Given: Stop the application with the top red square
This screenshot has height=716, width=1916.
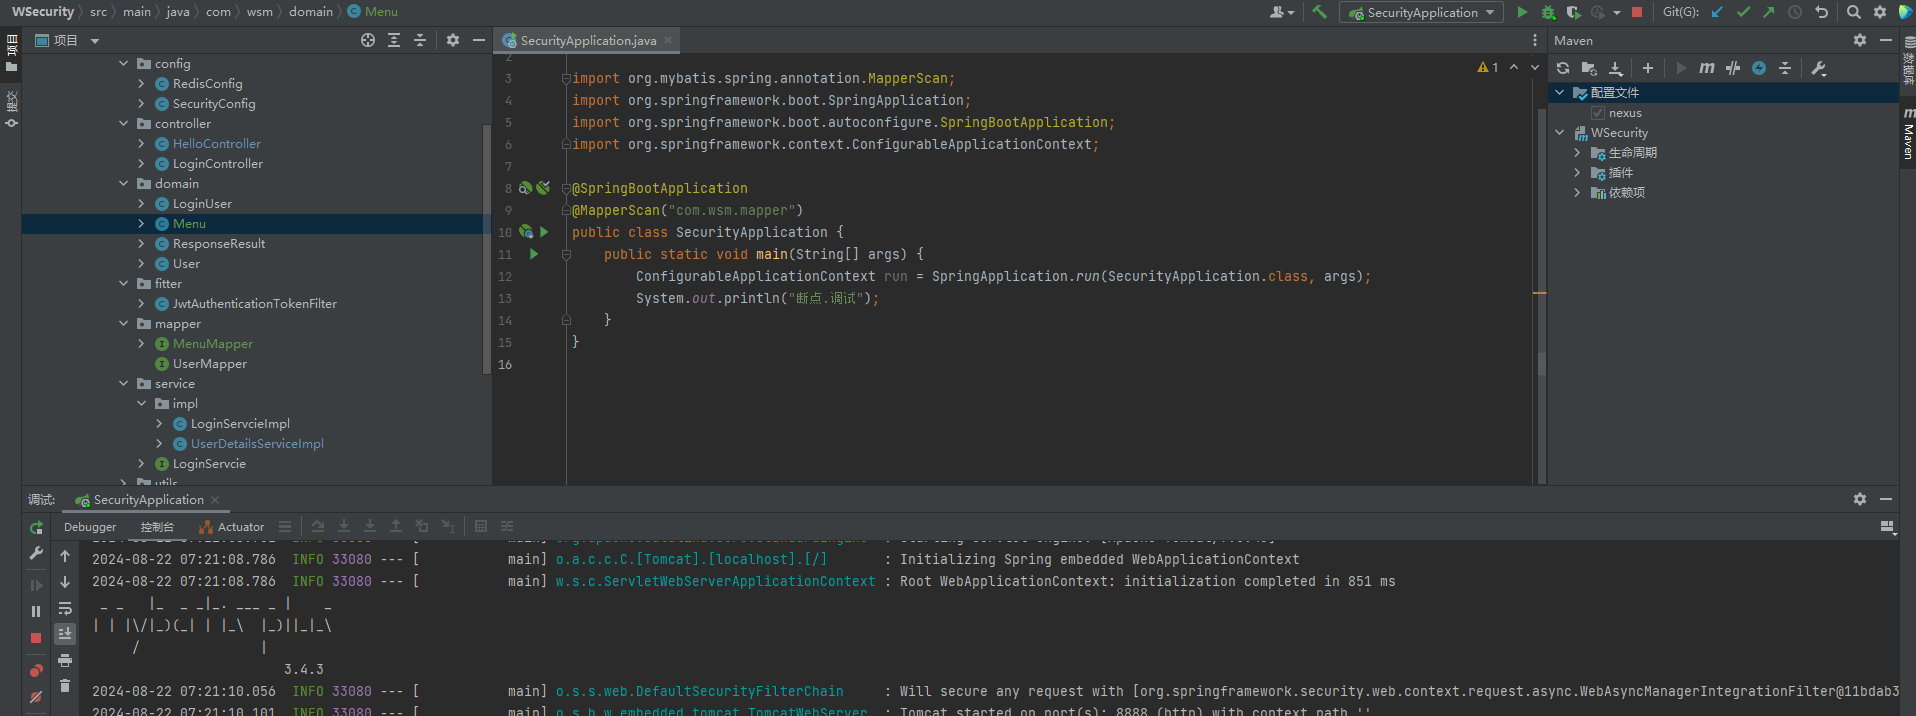Looking at the screenshot, I should point(1637,12).
